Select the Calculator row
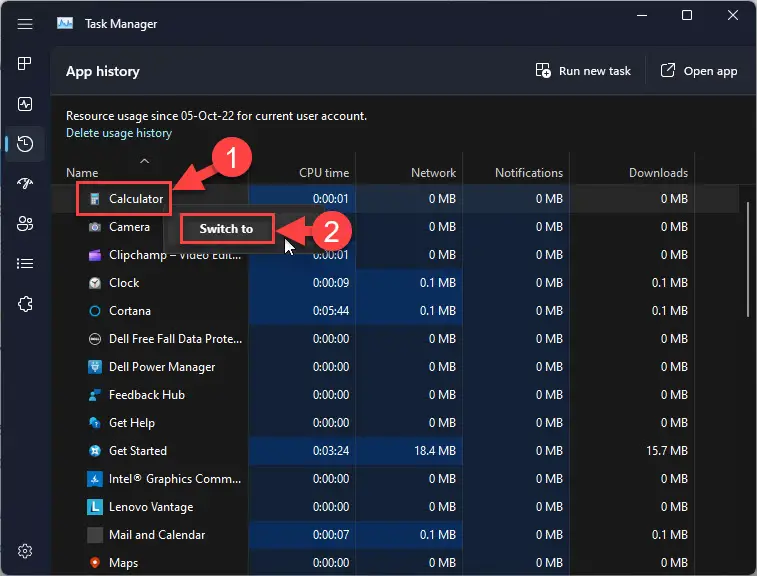This screenshot has height=576, width=757. pos(395,198)
